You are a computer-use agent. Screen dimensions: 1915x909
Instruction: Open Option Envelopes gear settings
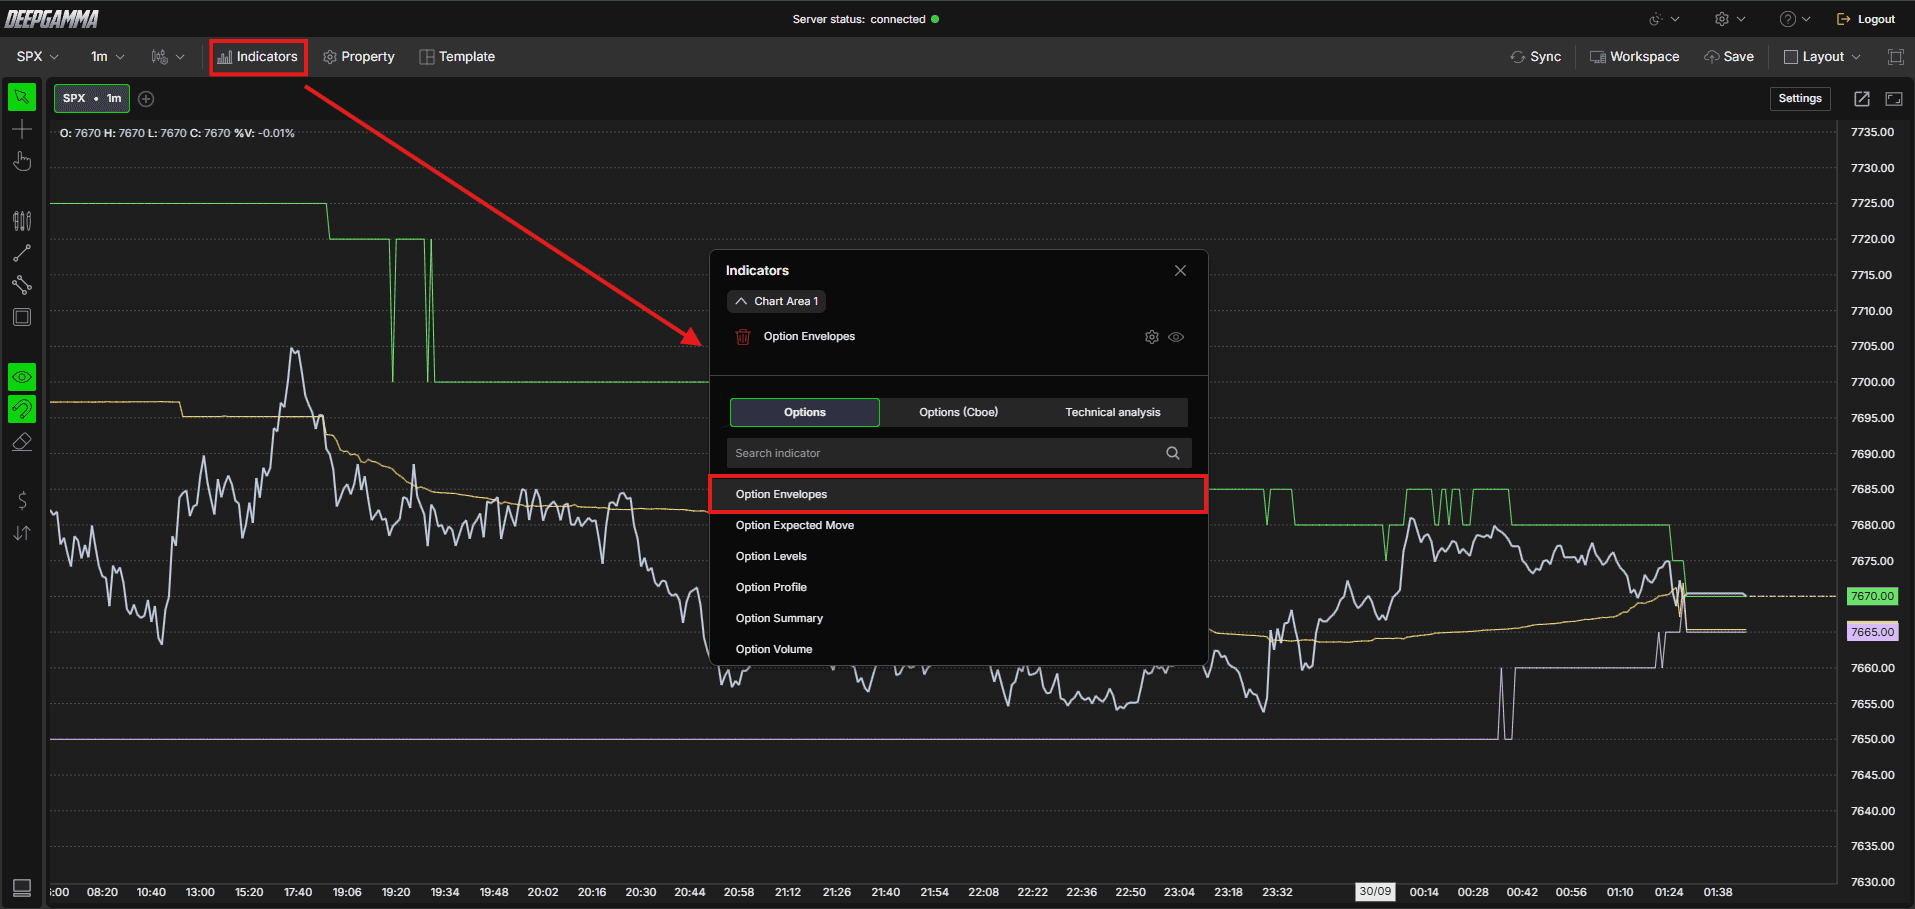1152,337
